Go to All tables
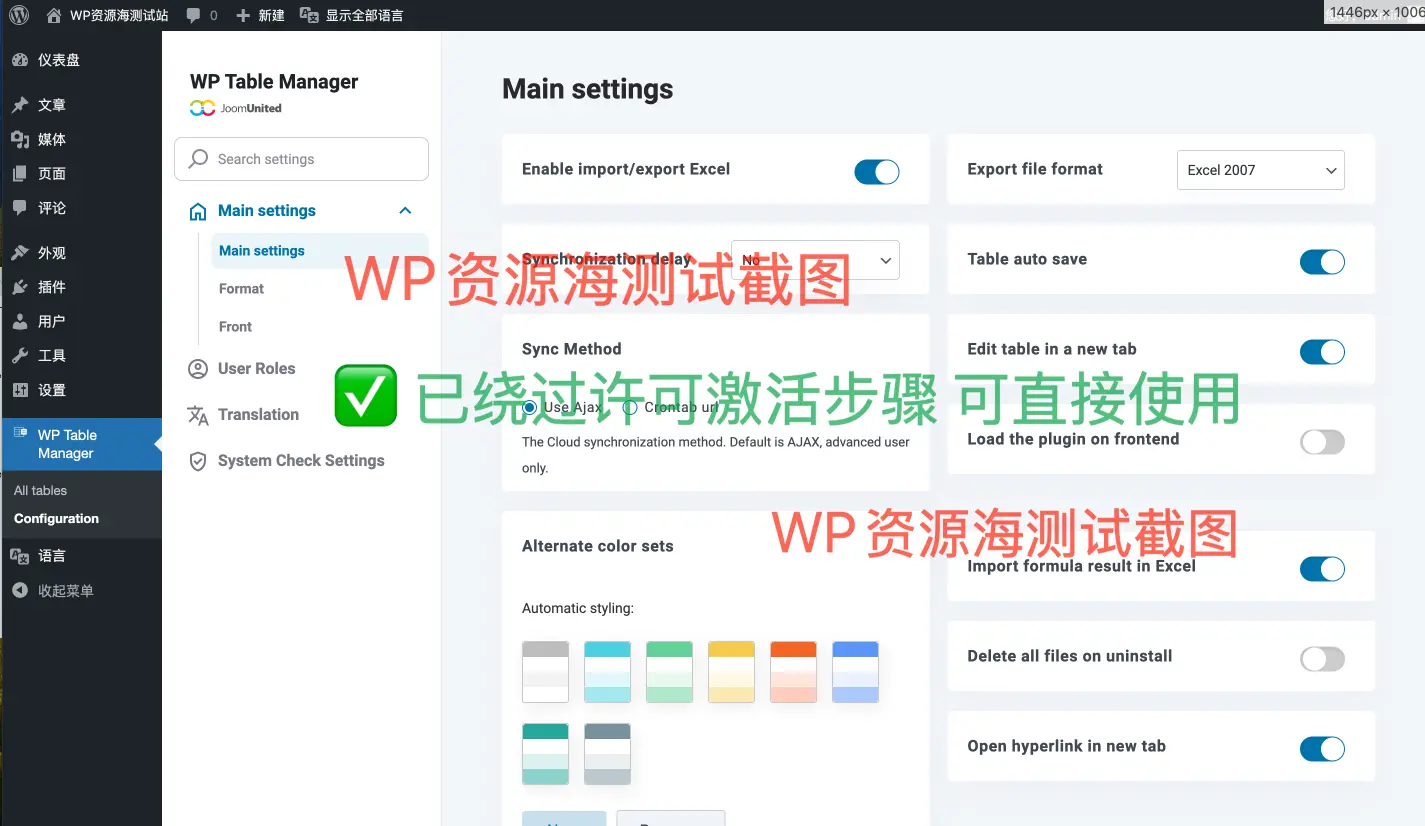The height and width of the screenshot is (826, 1425). 41,491
